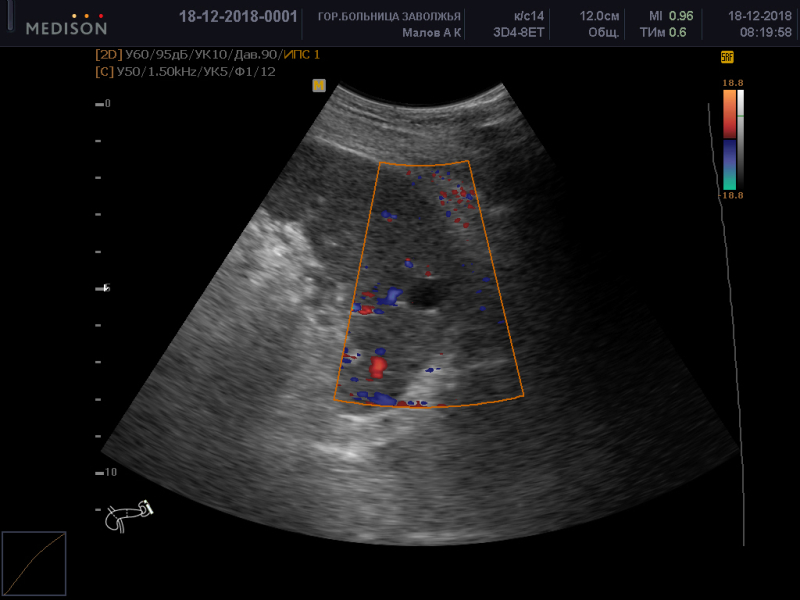The image size is (800, 600).
Task: Click operator name Малов А К
Action: [432, 33]
